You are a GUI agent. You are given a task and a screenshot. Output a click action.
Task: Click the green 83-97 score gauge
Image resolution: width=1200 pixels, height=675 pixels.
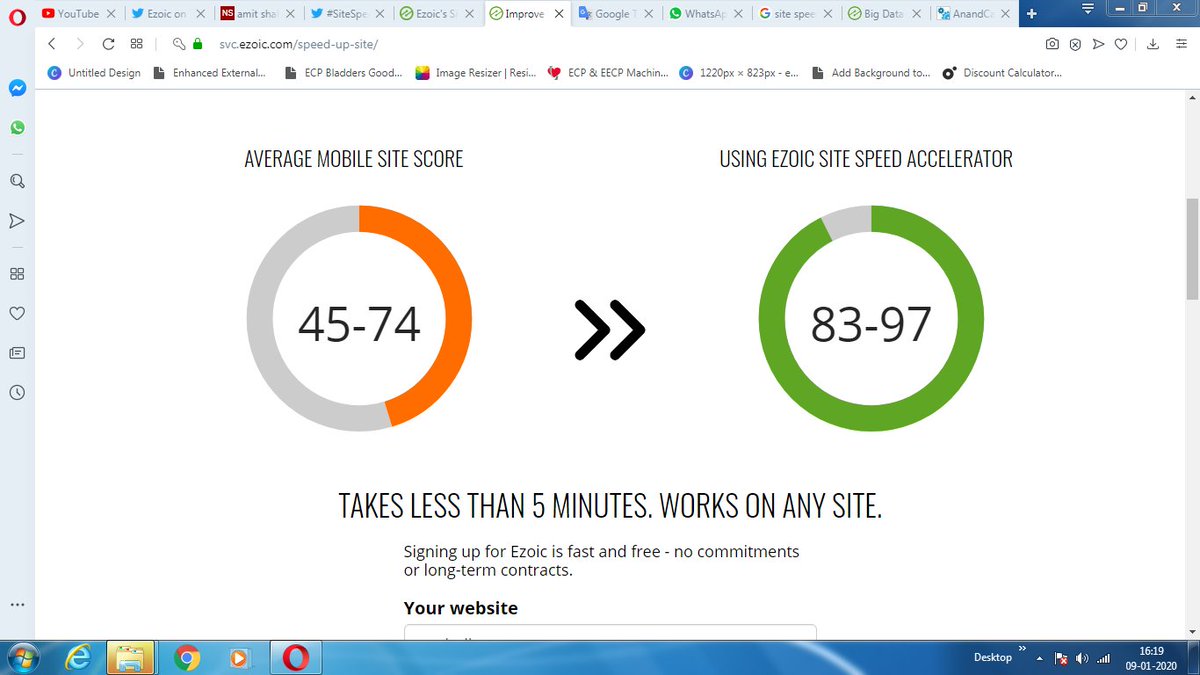click(x=872, y=320)
